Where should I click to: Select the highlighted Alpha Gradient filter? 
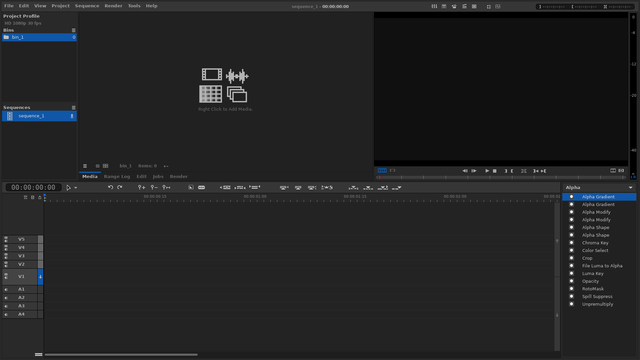click(x=599, y=197)
